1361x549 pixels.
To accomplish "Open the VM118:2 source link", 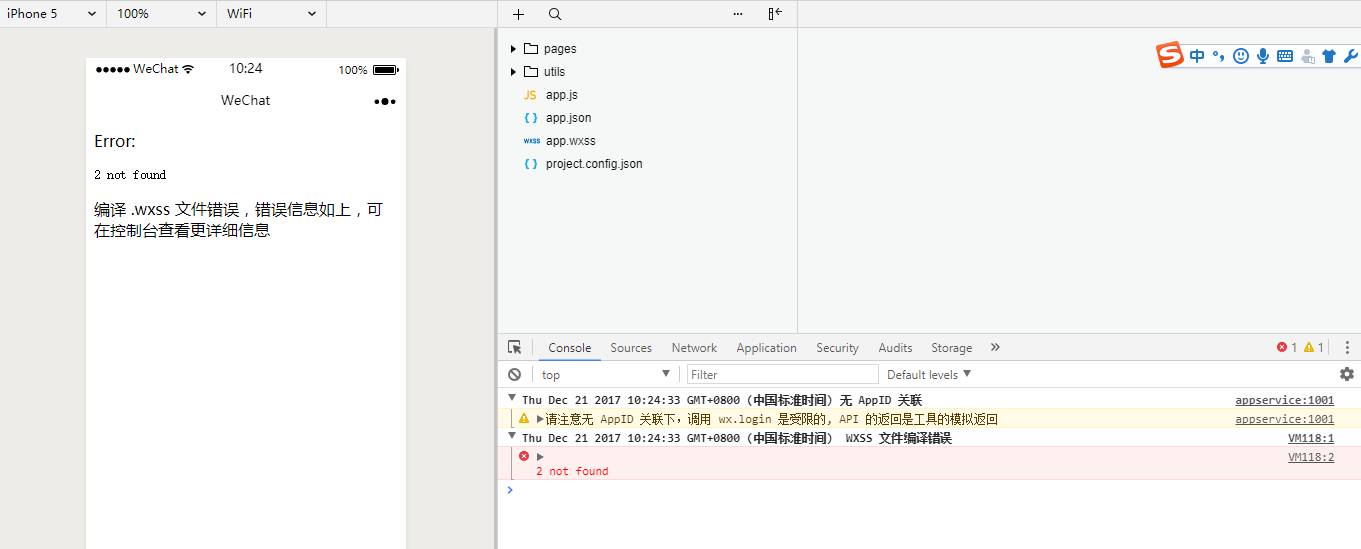I will pos(1310,457).
